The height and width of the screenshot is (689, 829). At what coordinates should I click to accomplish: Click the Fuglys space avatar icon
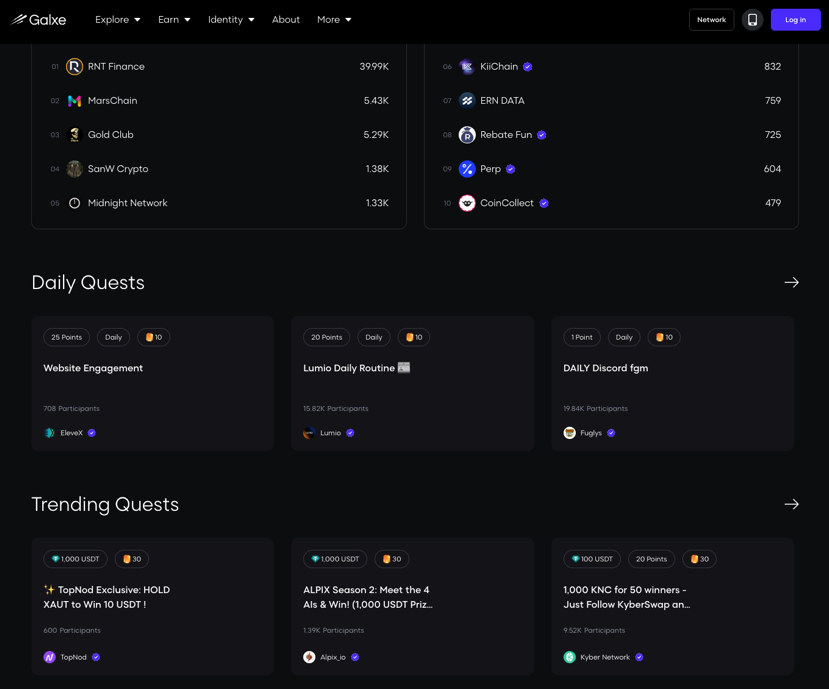click(x=569, y=433)
